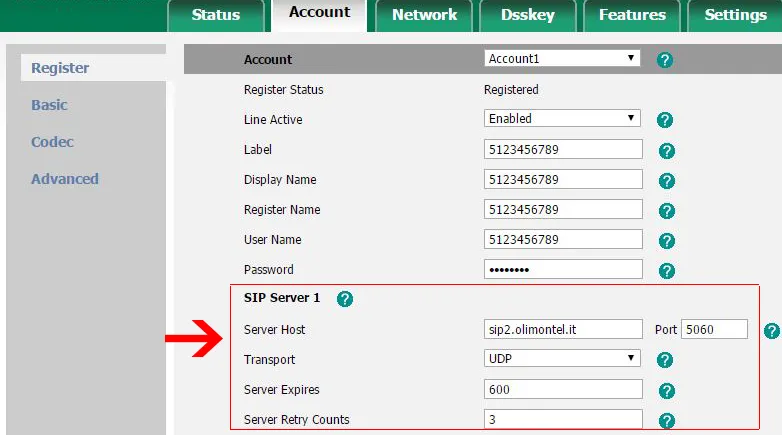782x435 pixels.
Task: Click help icon beside Line Active
Action: (665, 120)
